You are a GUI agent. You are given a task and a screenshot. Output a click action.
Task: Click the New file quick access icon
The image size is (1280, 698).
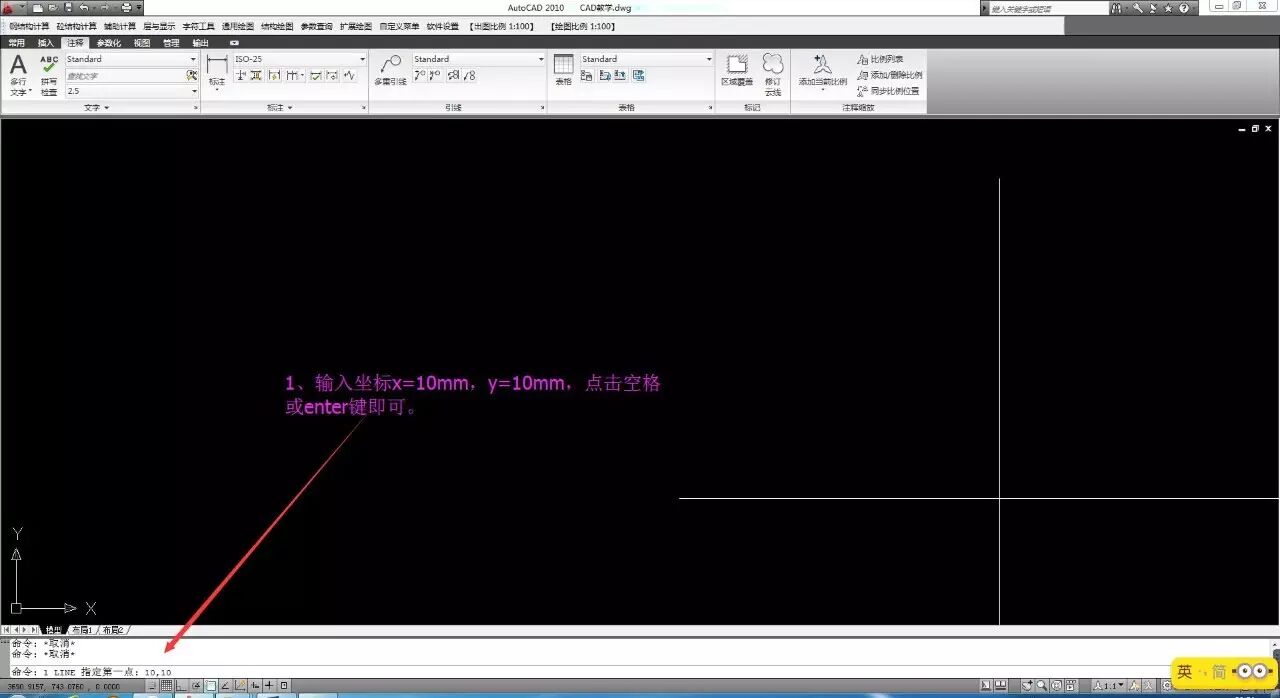click(37, 8)
